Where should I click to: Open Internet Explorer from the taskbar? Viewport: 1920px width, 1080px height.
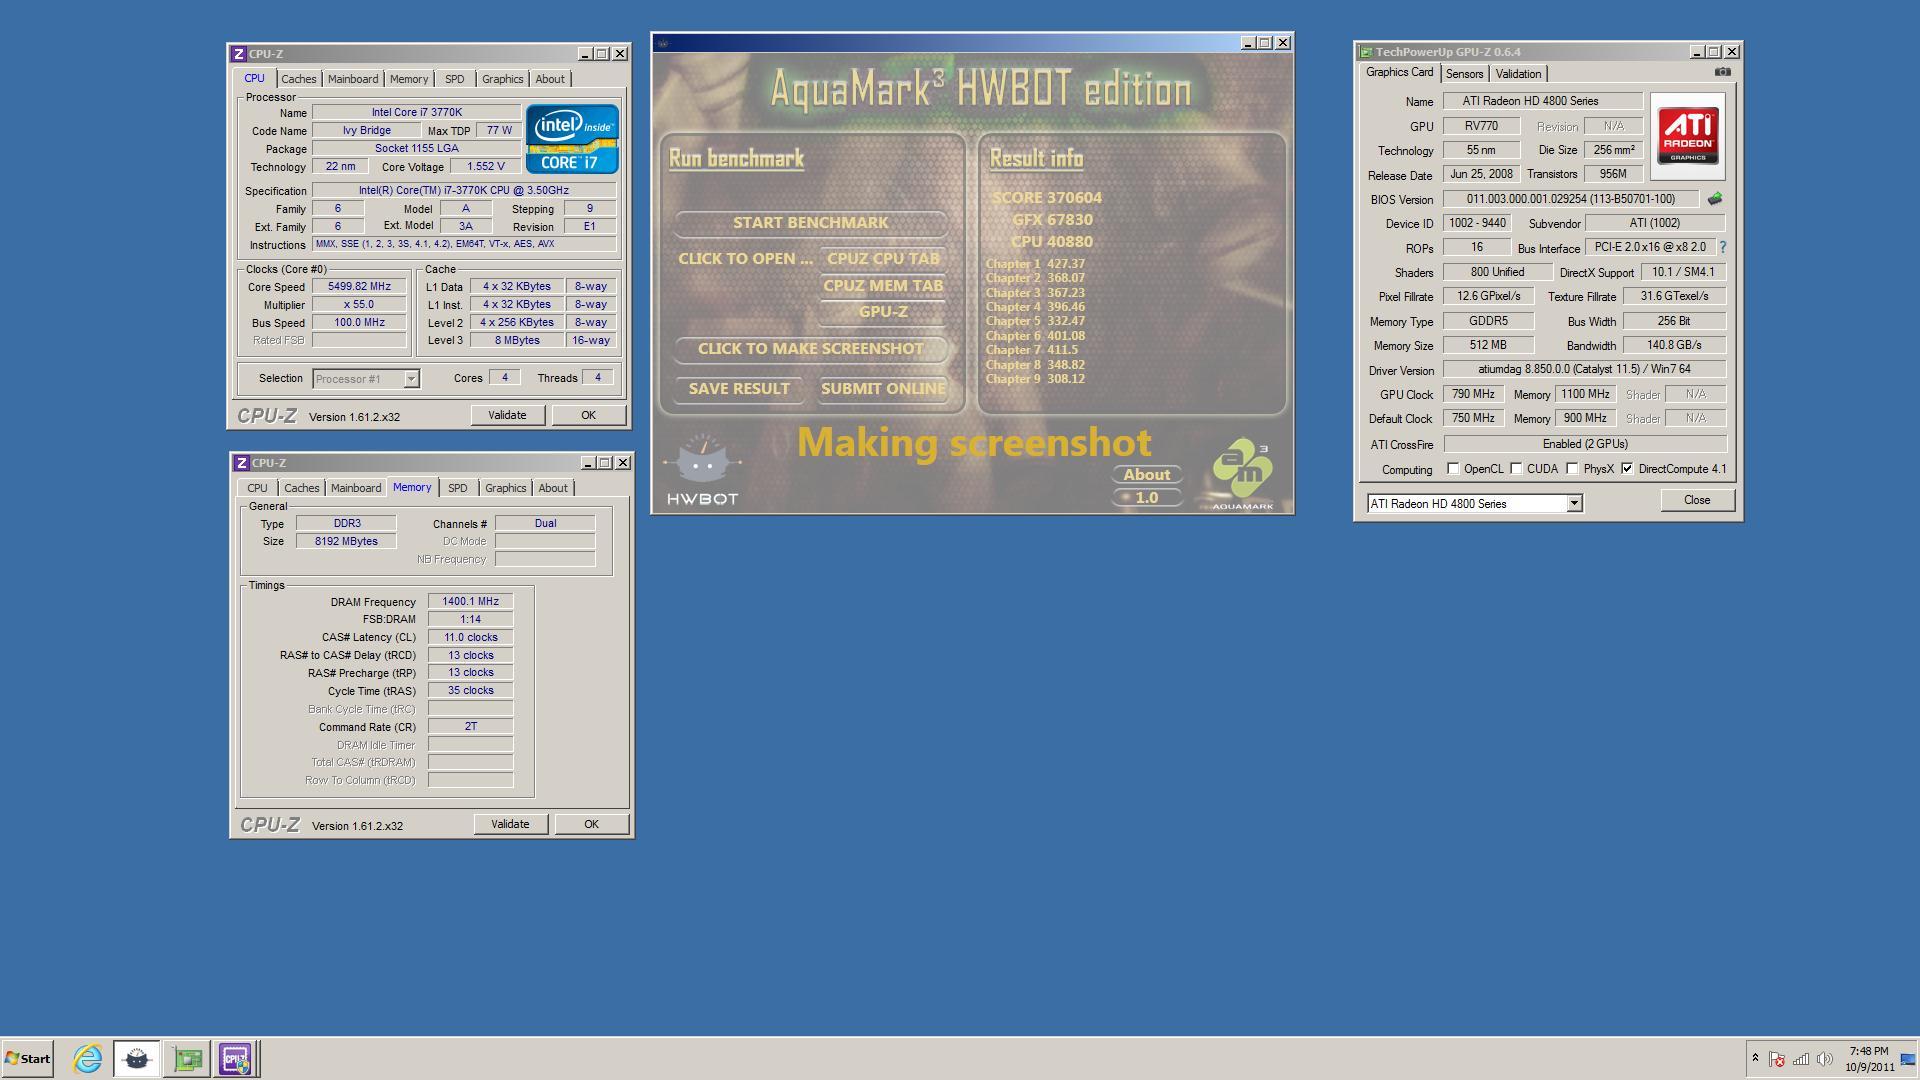click(88, 1058)
